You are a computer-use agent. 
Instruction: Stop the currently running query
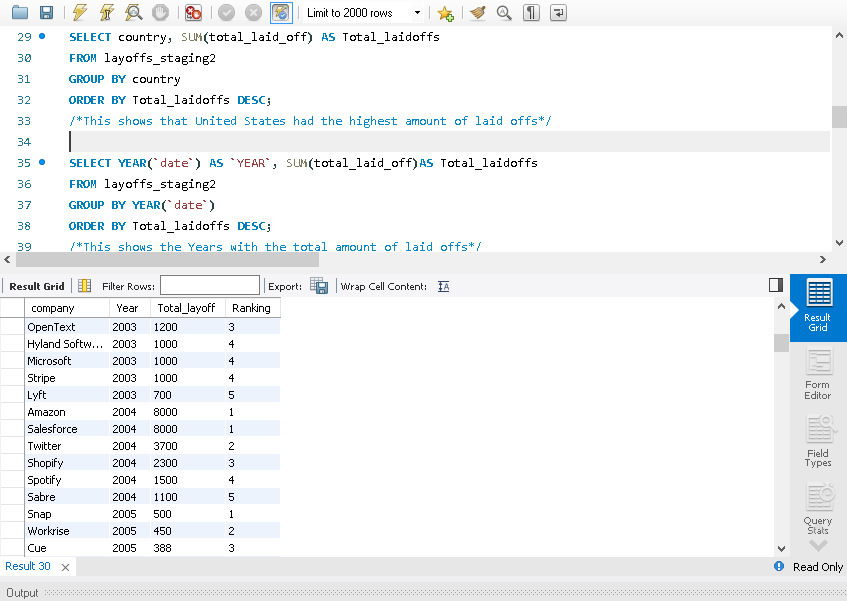[161, 13]
